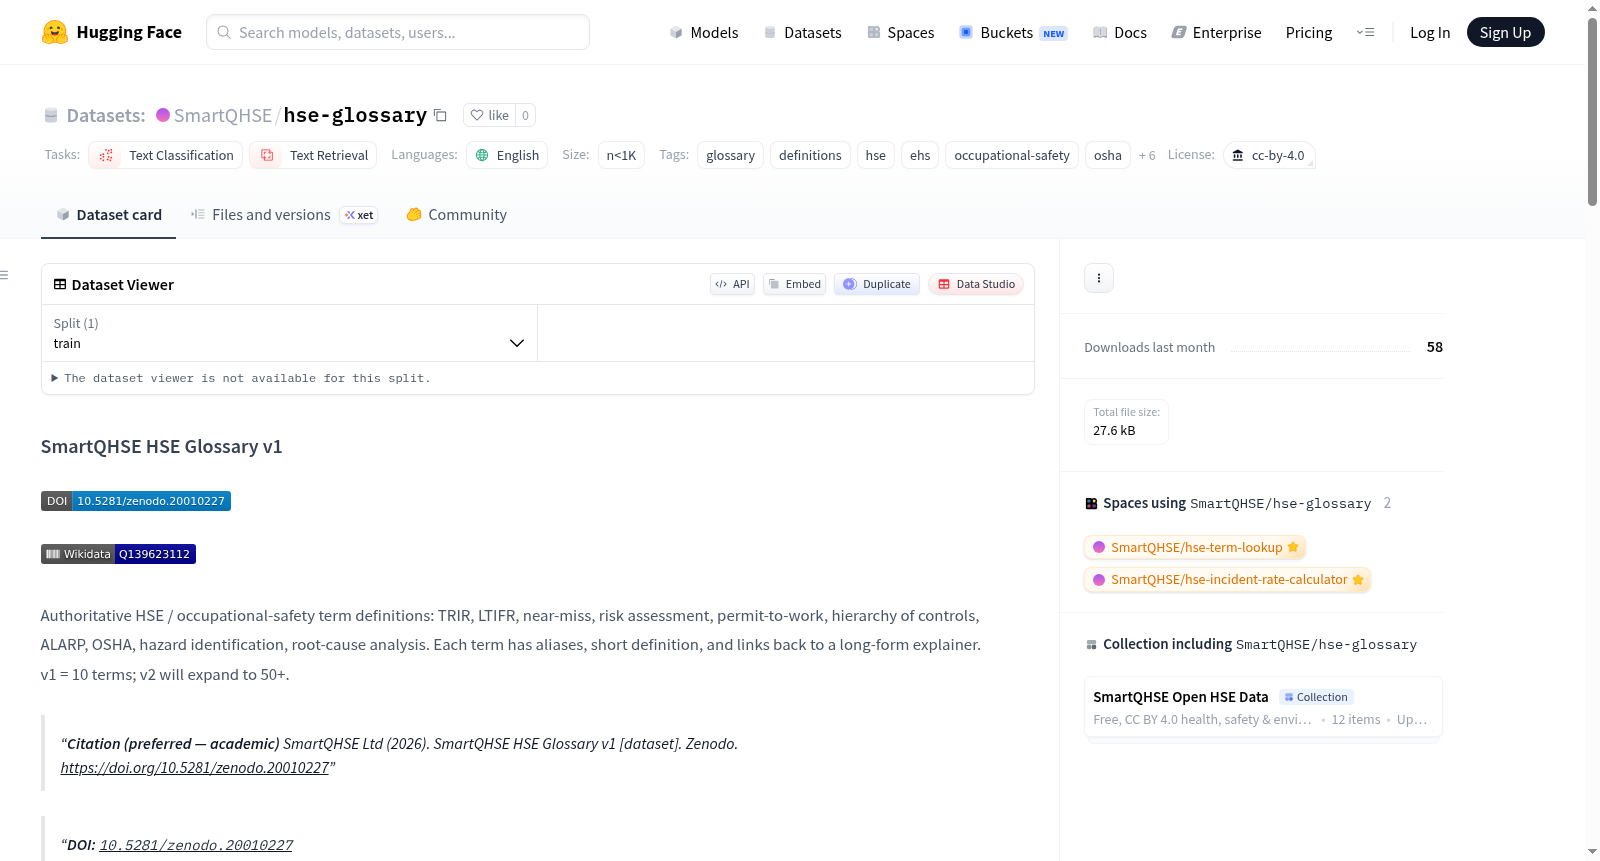Click the Embed button
1600x861 pixels.
point(794,284)
